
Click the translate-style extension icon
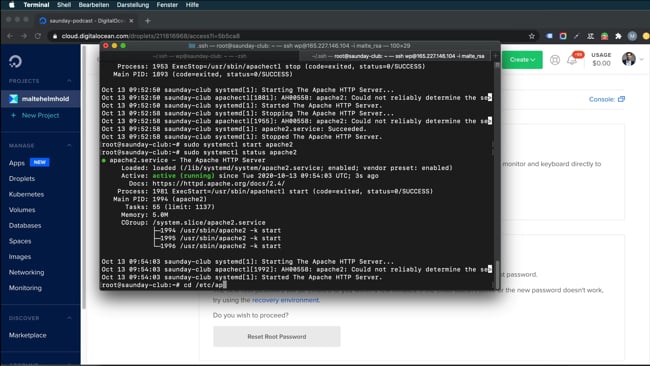pos(591,36)
